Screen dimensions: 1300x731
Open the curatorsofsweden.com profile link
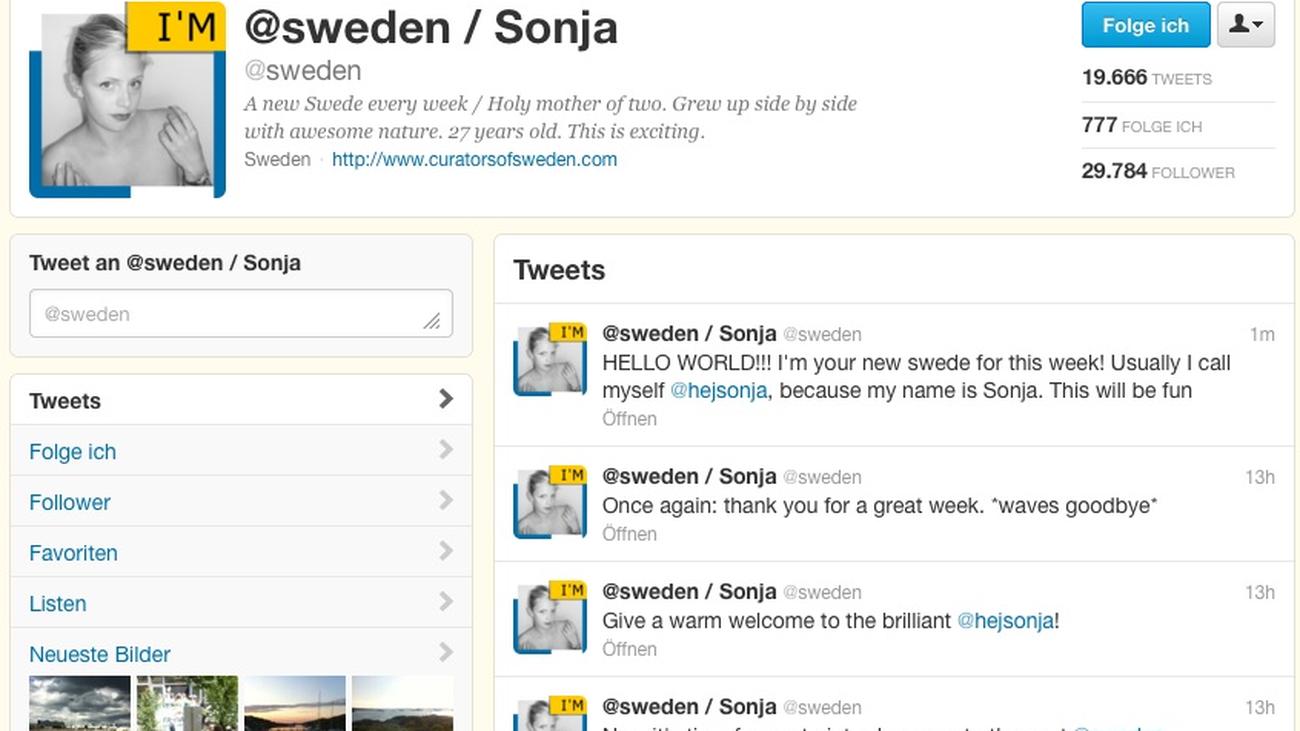coord(474,159)
